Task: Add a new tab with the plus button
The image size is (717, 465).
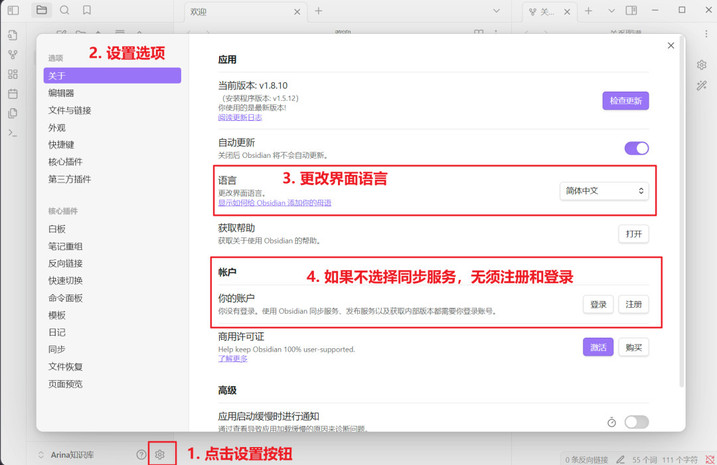Action: 319,11
